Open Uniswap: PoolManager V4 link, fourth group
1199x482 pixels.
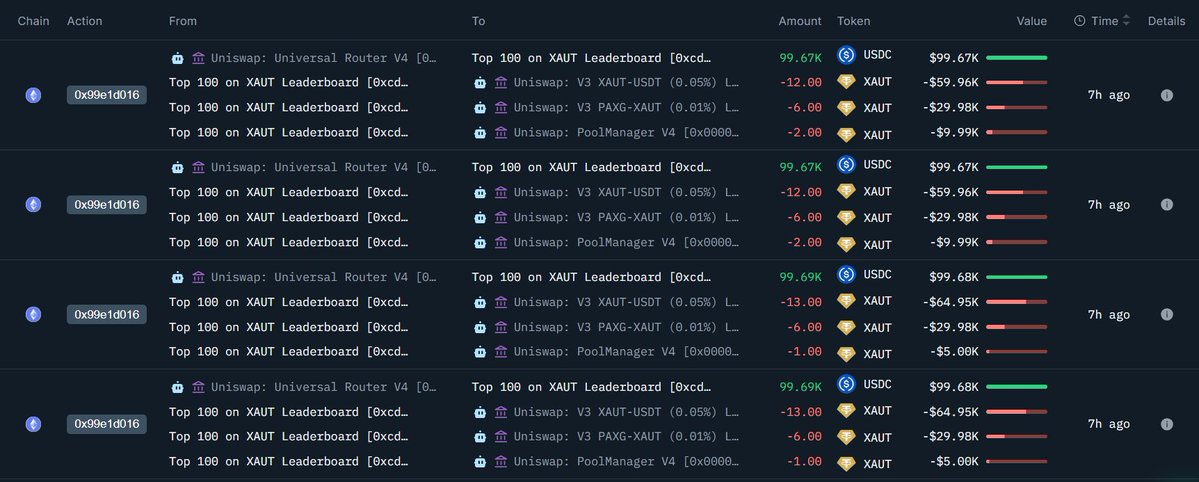click(626, 462)
